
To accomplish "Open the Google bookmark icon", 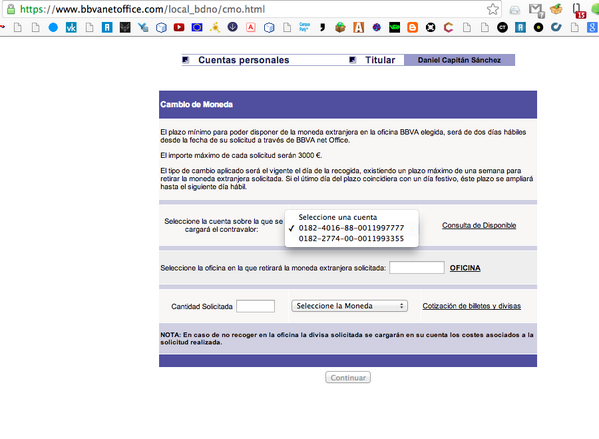I will [593, 27].
